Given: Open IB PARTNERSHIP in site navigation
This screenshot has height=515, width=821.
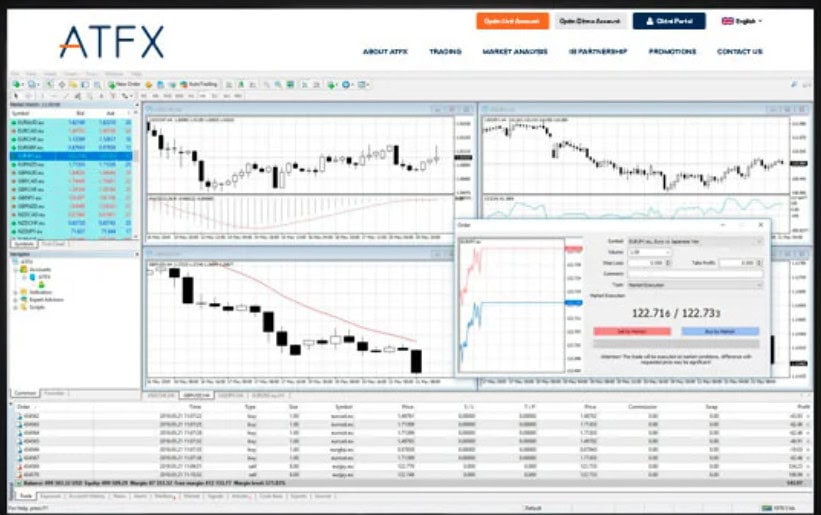Looking at the screenshot, I should (x=598, y=51).
